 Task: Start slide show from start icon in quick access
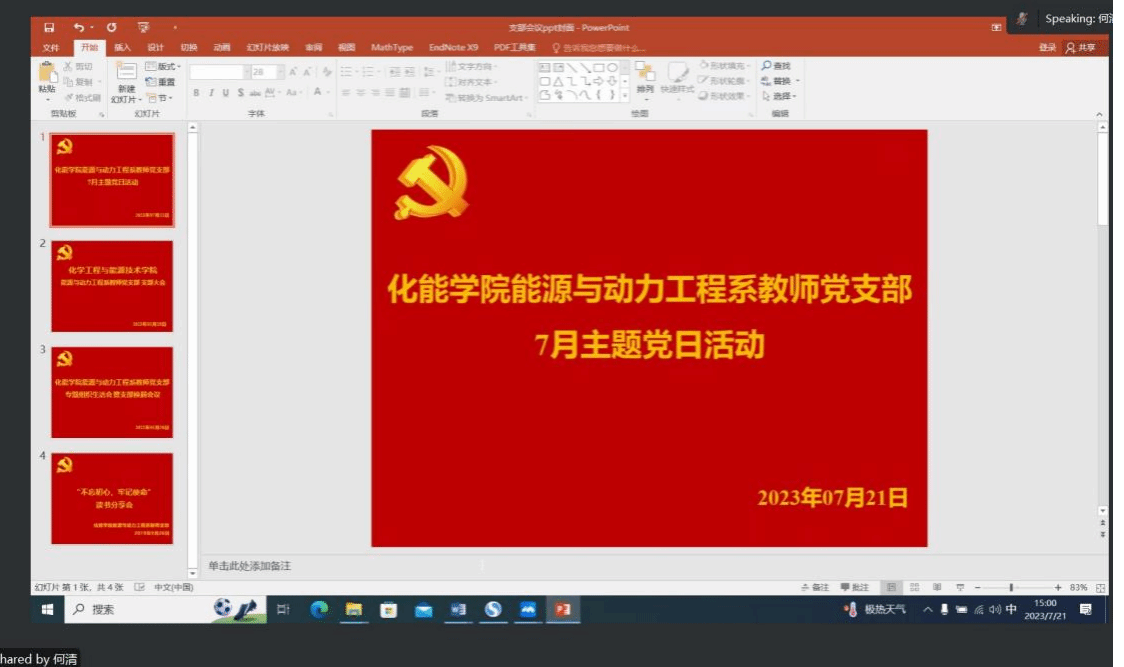pos(143,28)
